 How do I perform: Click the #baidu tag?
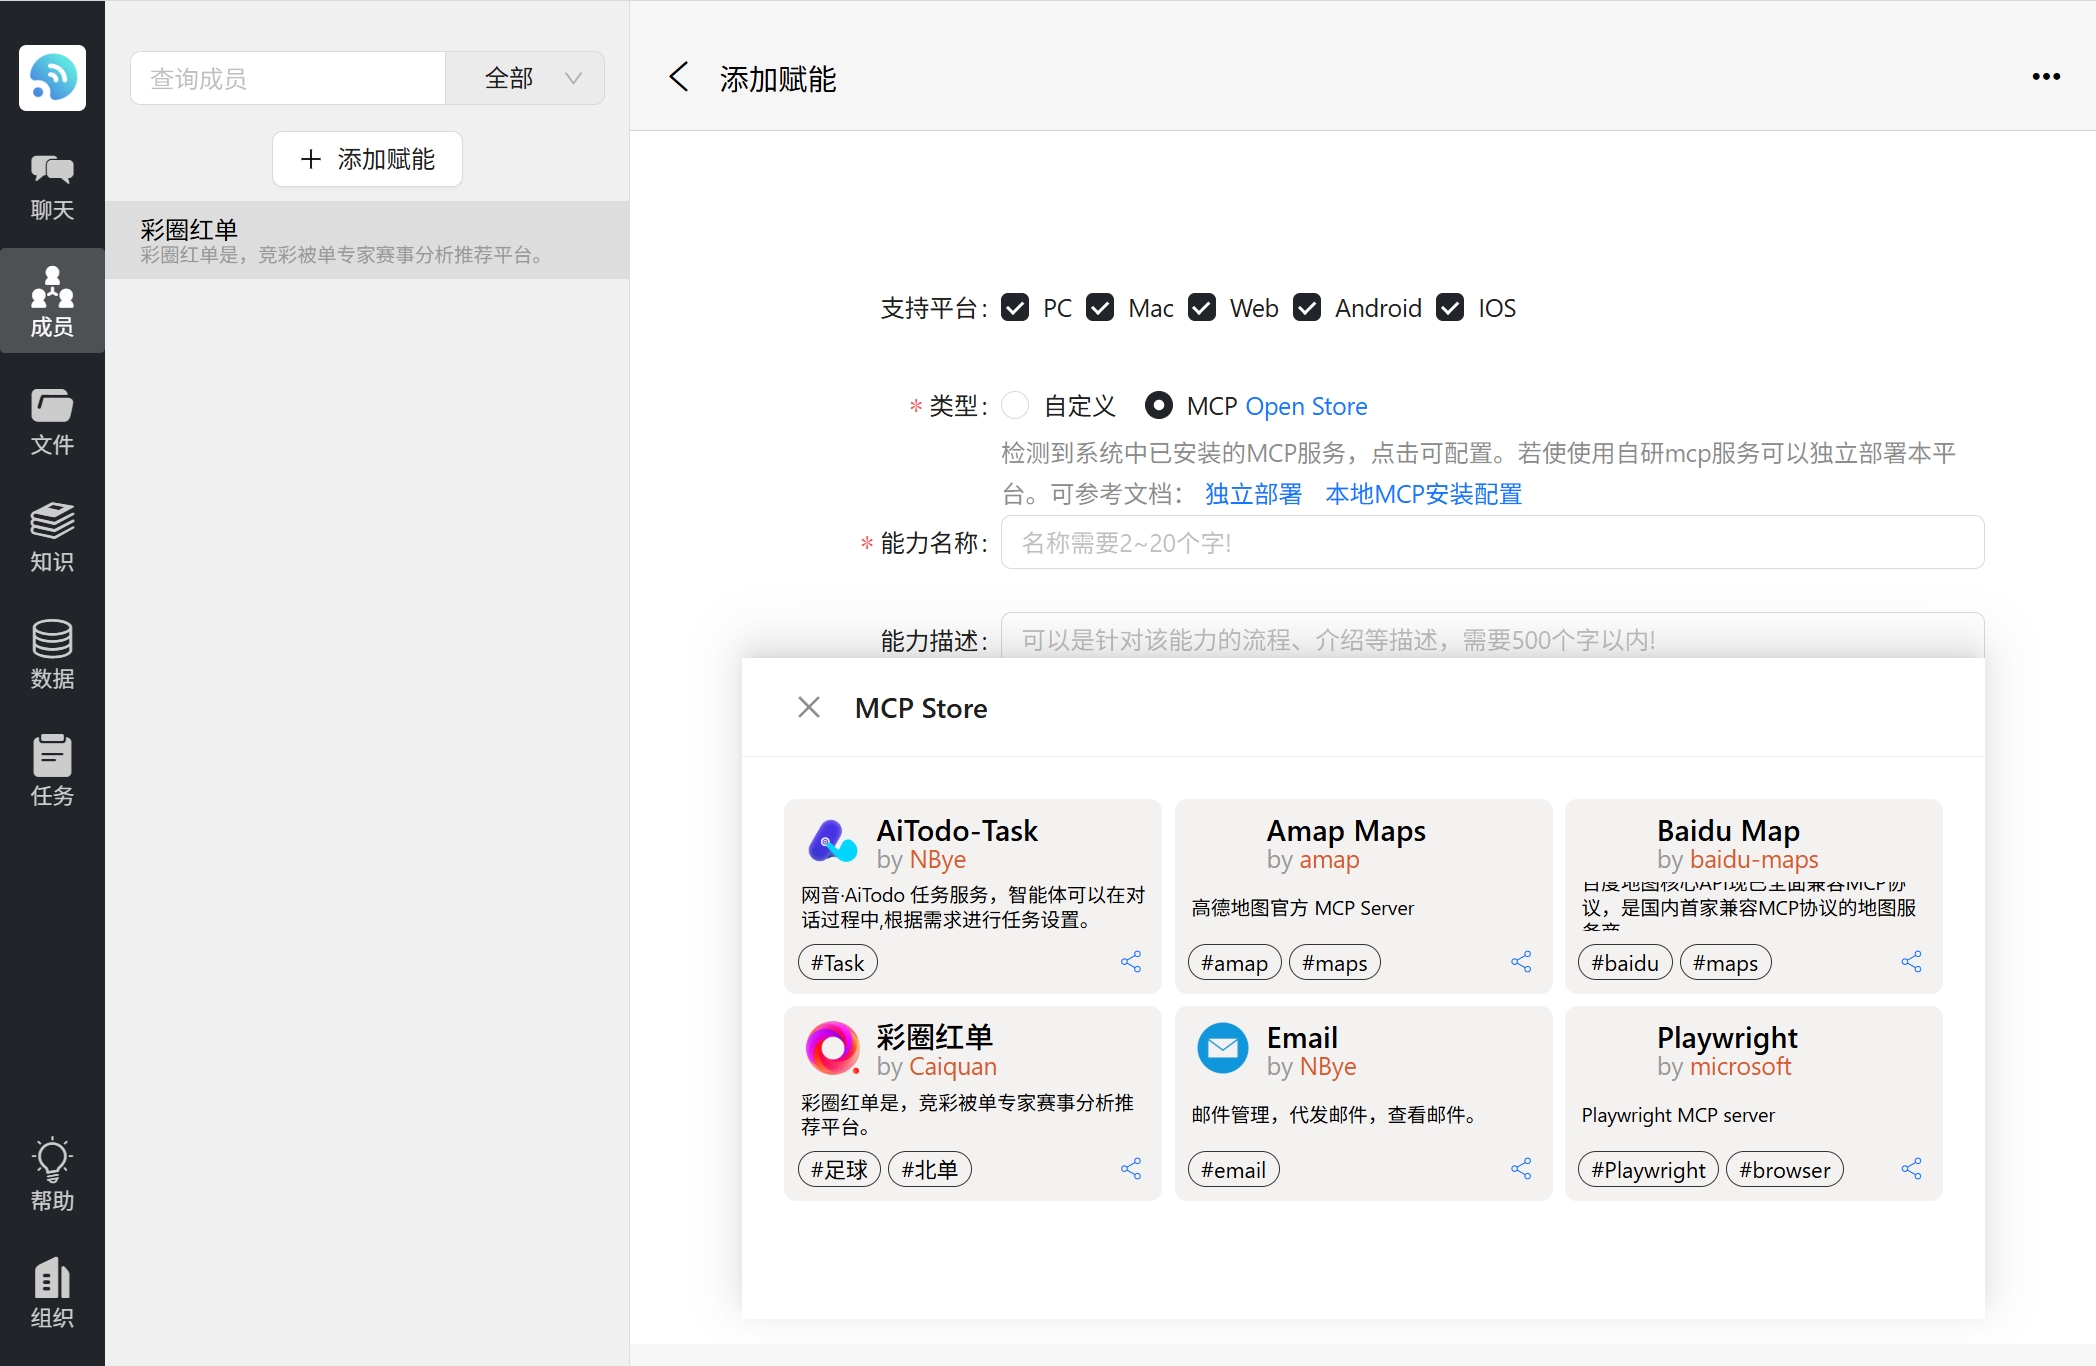(1625, 963)
